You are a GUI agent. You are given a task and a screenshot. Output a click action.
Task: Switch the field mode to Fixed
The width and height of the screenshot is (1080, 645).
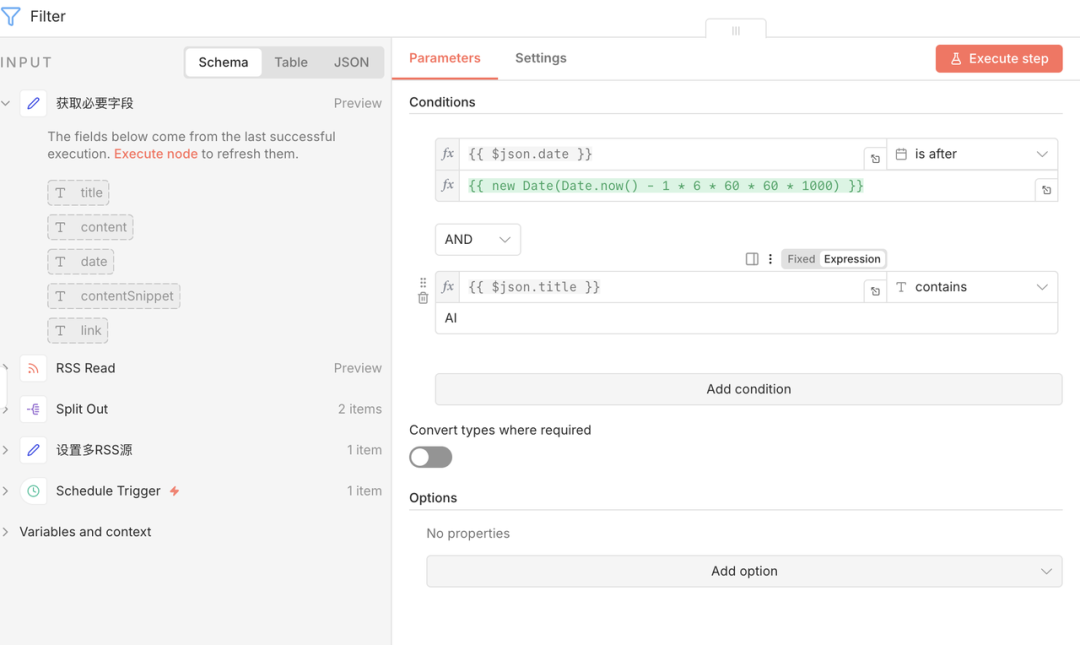801,259
